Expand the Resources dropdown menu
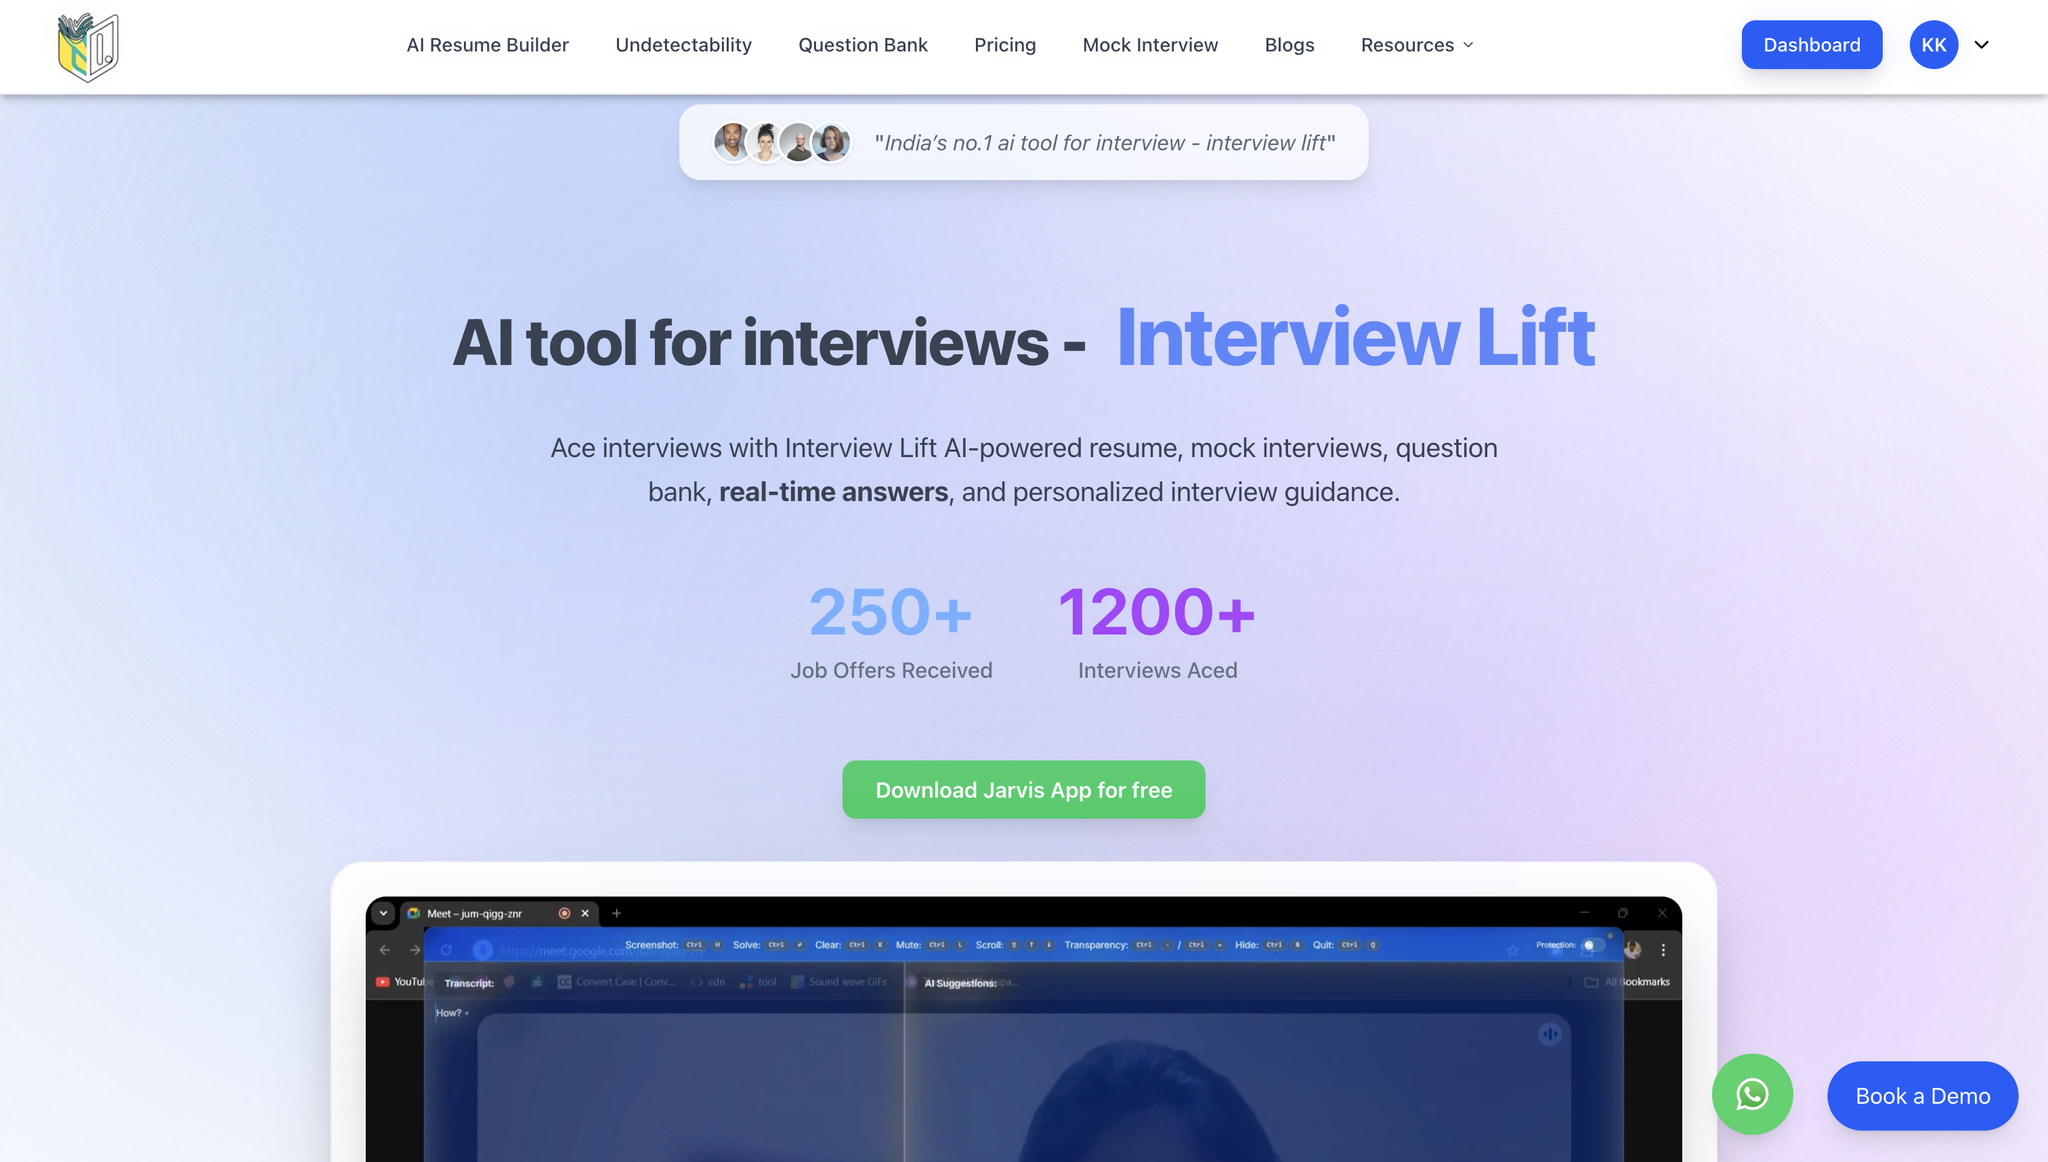 click(1417, 45)
